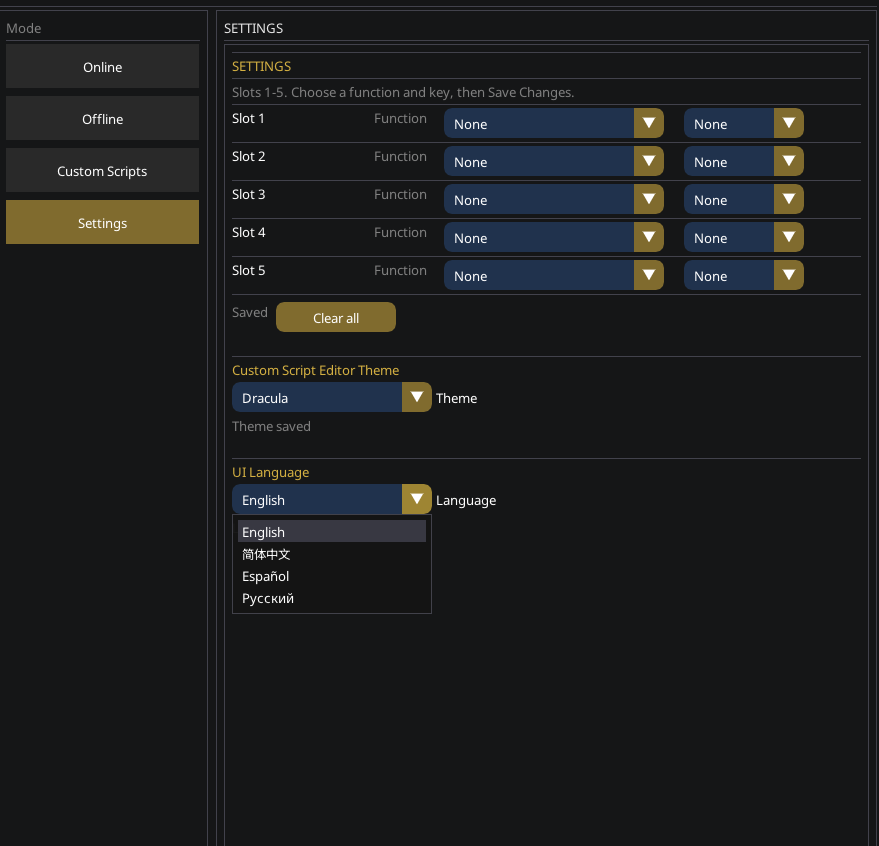
Task: Click the Slot 4 Function dropdown arrow
Action: click(649, 237)
